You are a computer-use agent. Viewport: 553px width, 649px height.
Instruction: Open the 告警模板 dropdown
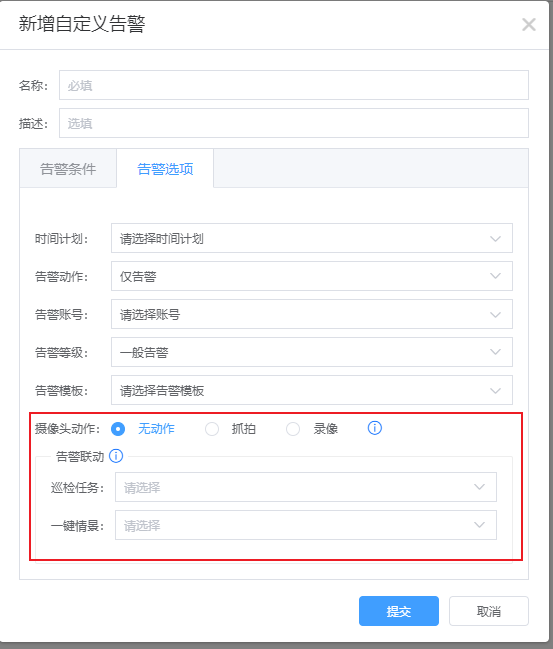pos(312,390)
